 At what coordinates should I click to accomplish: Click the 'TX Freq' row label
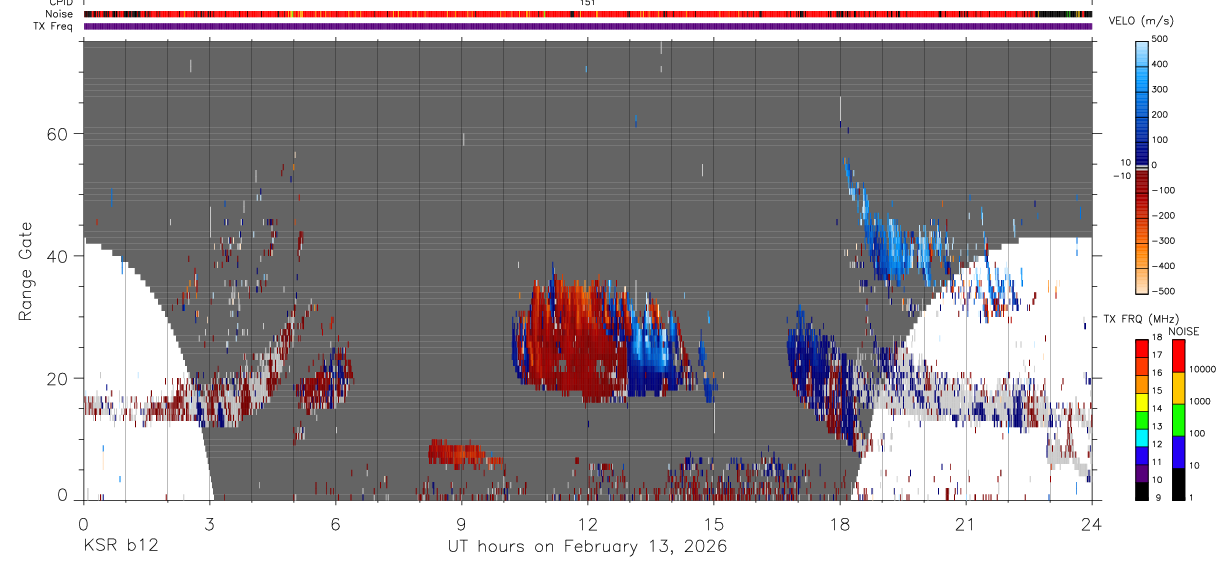tap(54, 26)
